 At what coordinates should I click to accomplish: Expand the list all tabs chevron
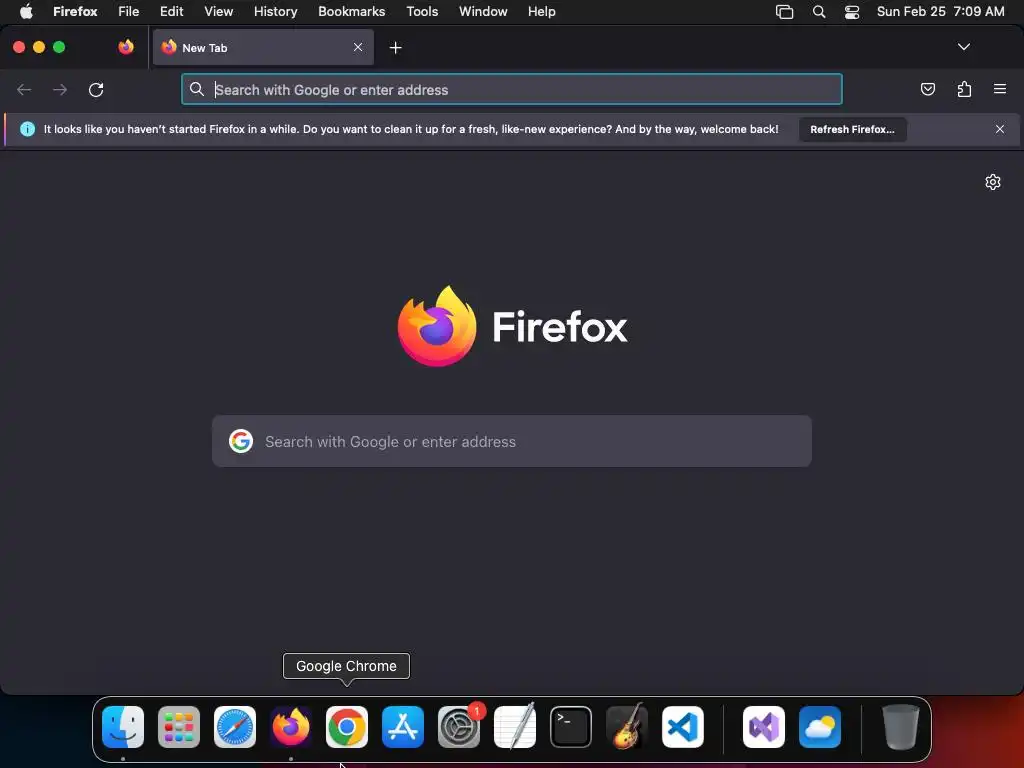tap(963, 47)
